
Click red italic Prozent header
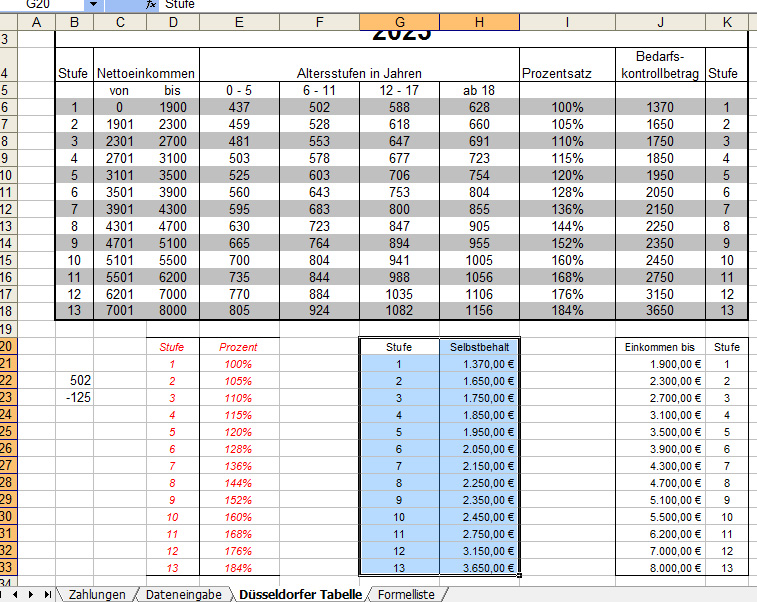pyautogui.click(x=239, y=347)
